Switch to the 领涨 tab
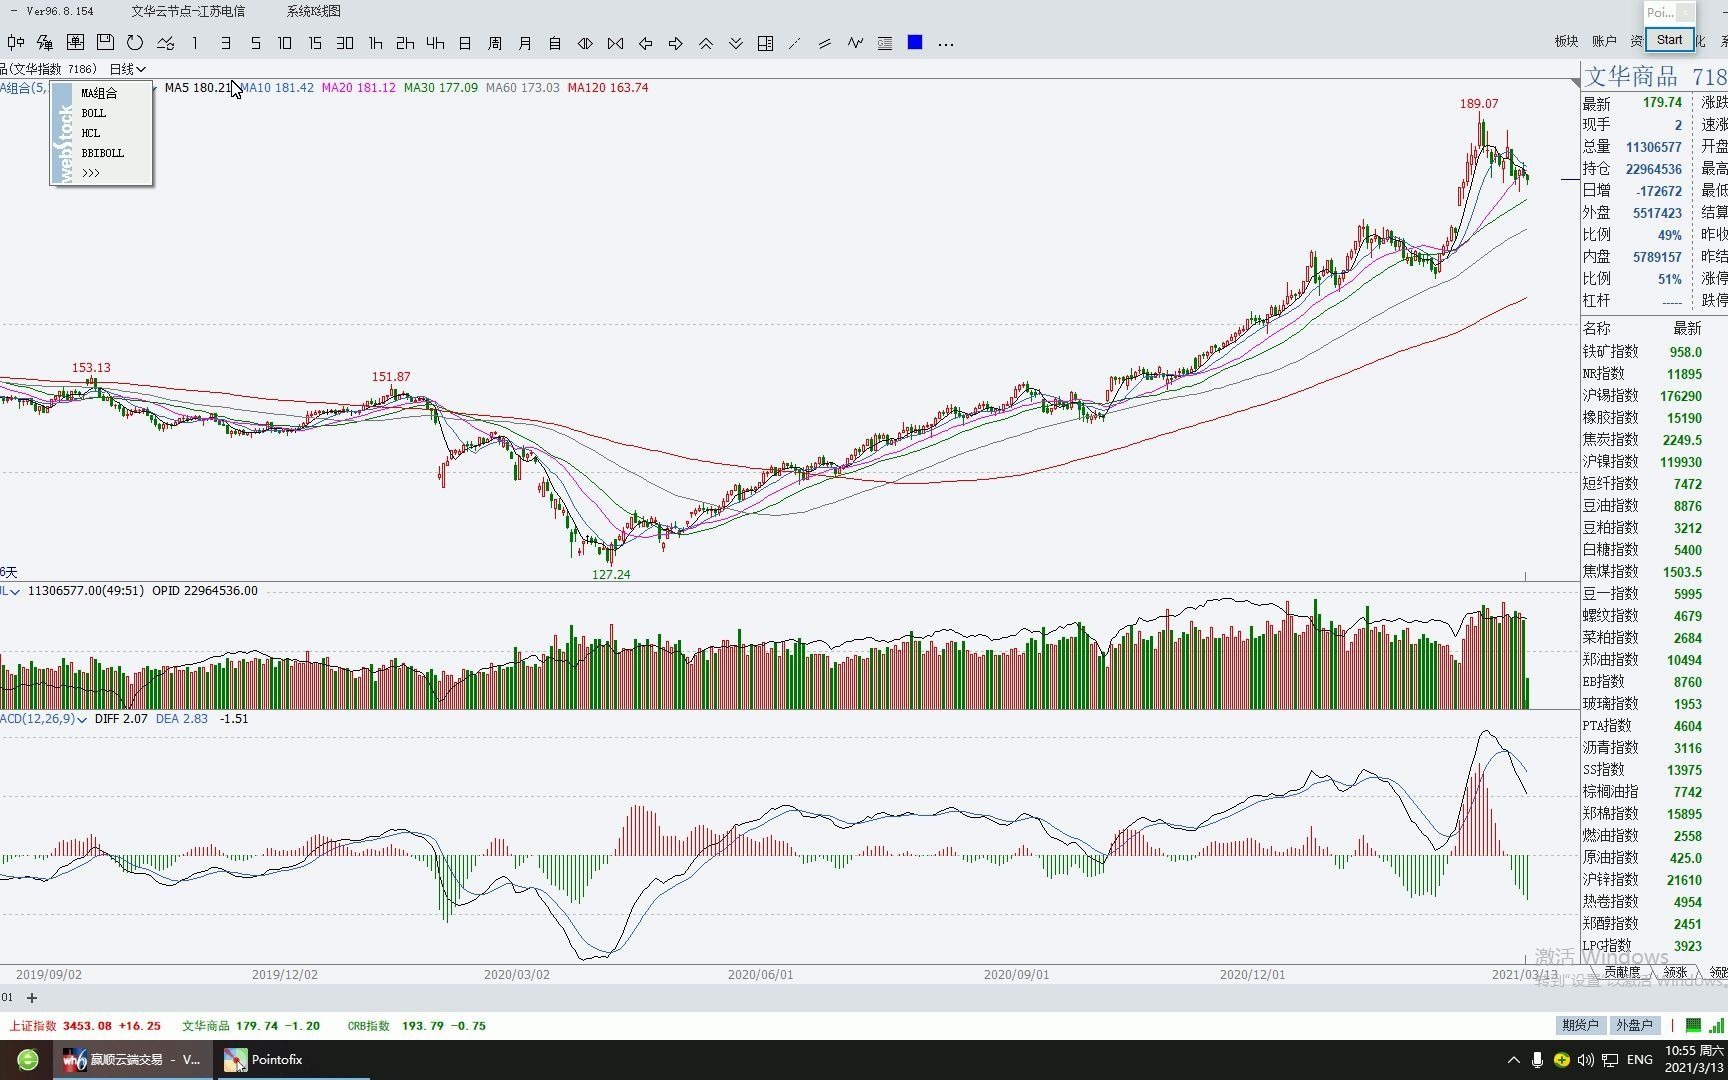 (x=1675, y=972)
